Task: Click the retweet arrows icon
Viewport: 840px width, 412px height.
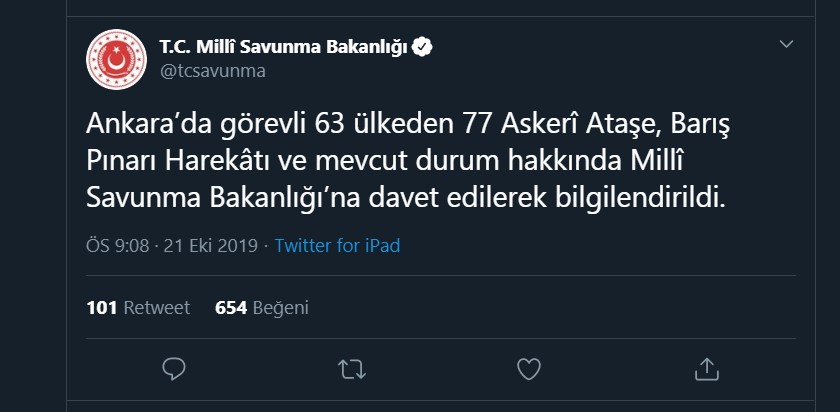Action: click(351, 369)
